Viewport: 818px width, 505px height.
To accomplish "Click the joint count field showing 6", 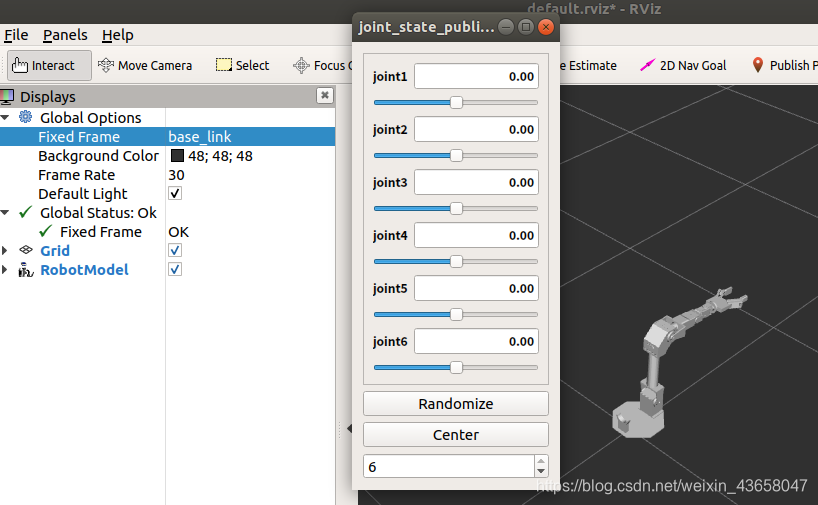I will (x=449, y=466).
